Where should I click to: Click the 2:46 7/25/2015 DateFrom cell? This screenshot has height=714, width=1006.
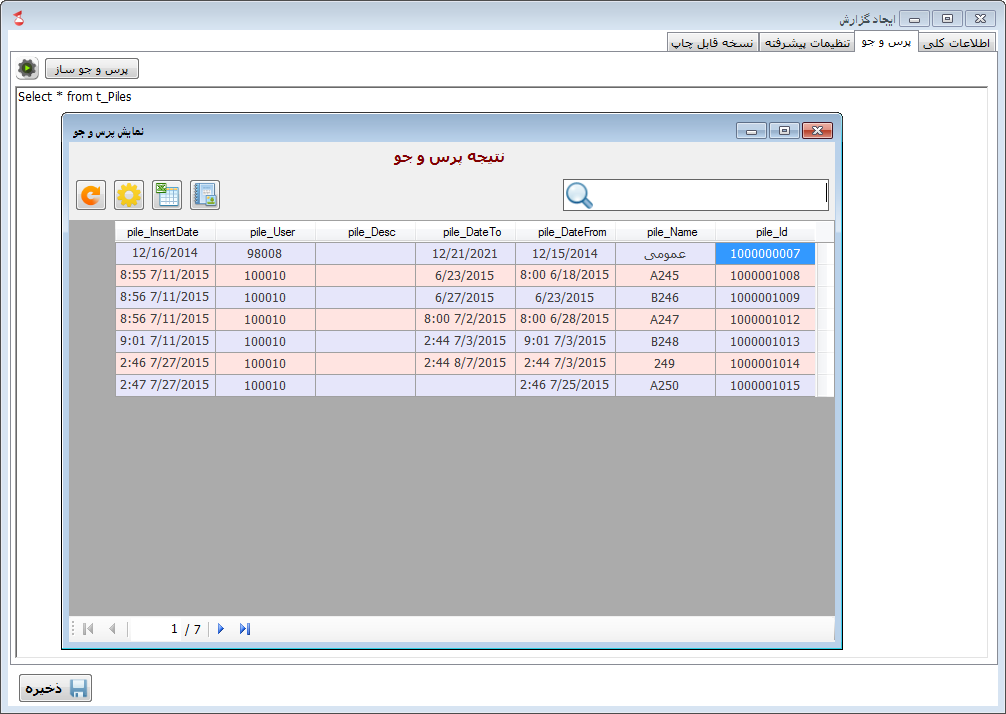pyautogui.click(x=565, y=385)
